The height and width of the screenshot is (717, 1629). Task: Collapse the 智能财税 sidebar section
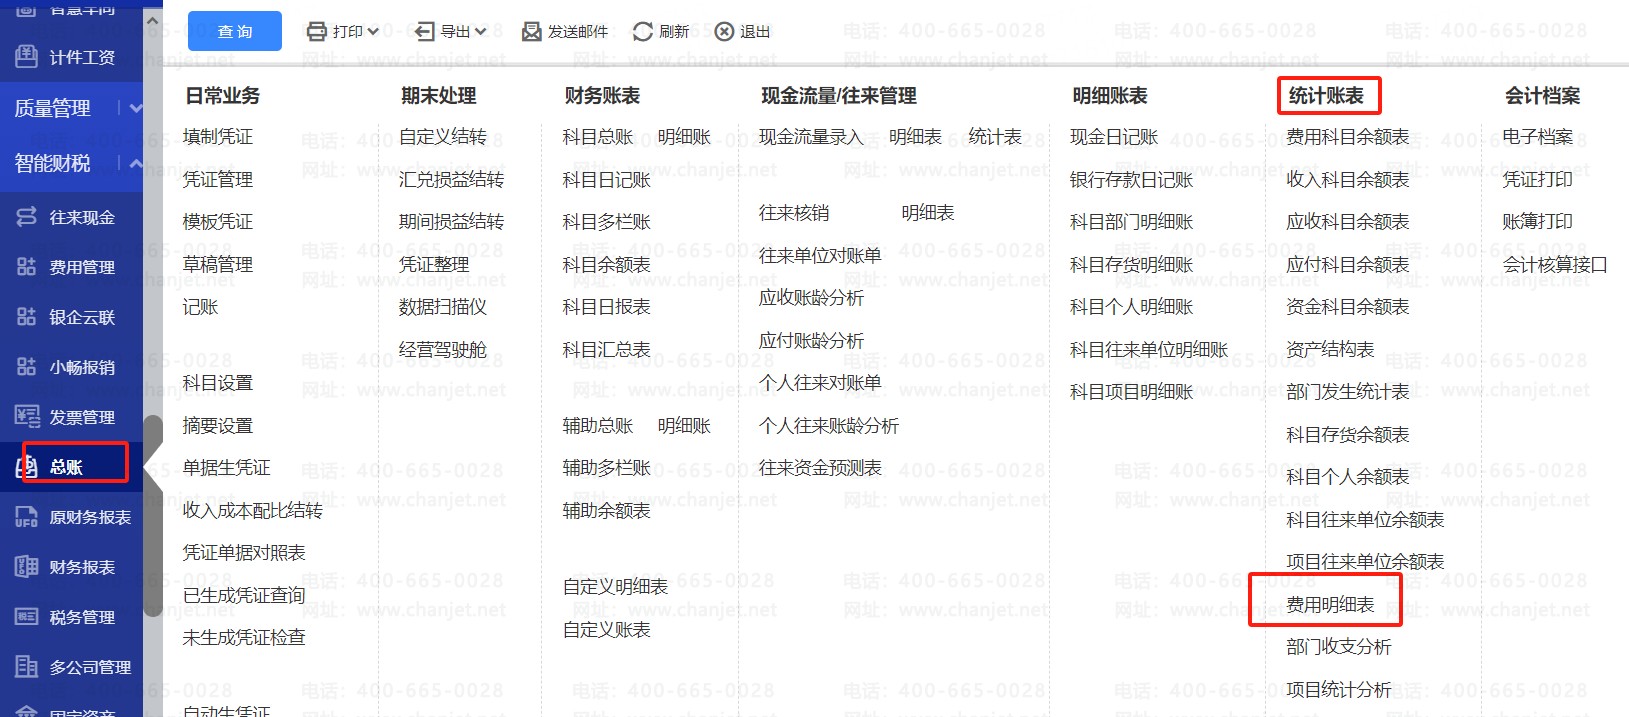click(x=136, y=163)
